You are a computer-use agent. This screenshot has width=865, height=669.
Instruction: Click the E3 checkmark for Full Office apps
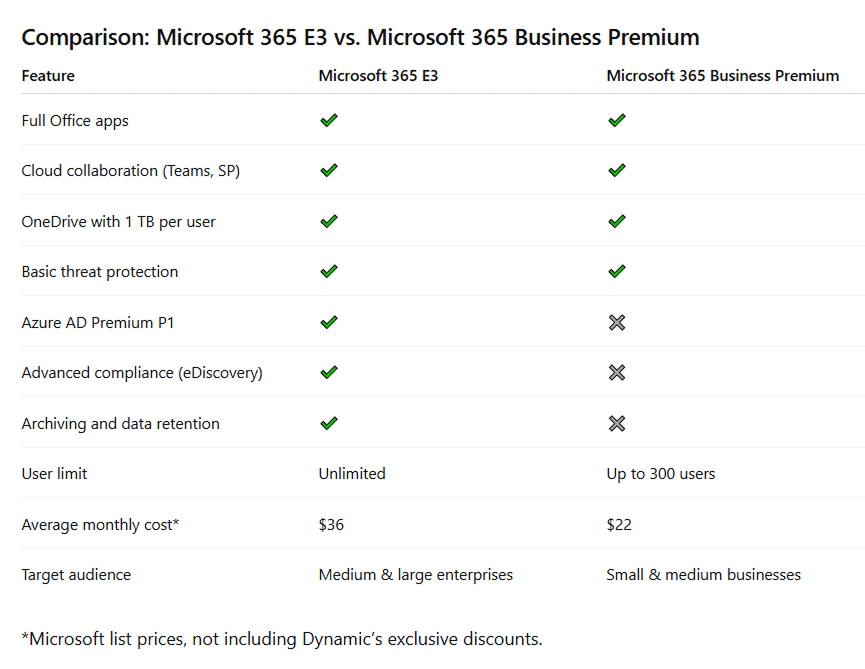(x=328, y=120)
